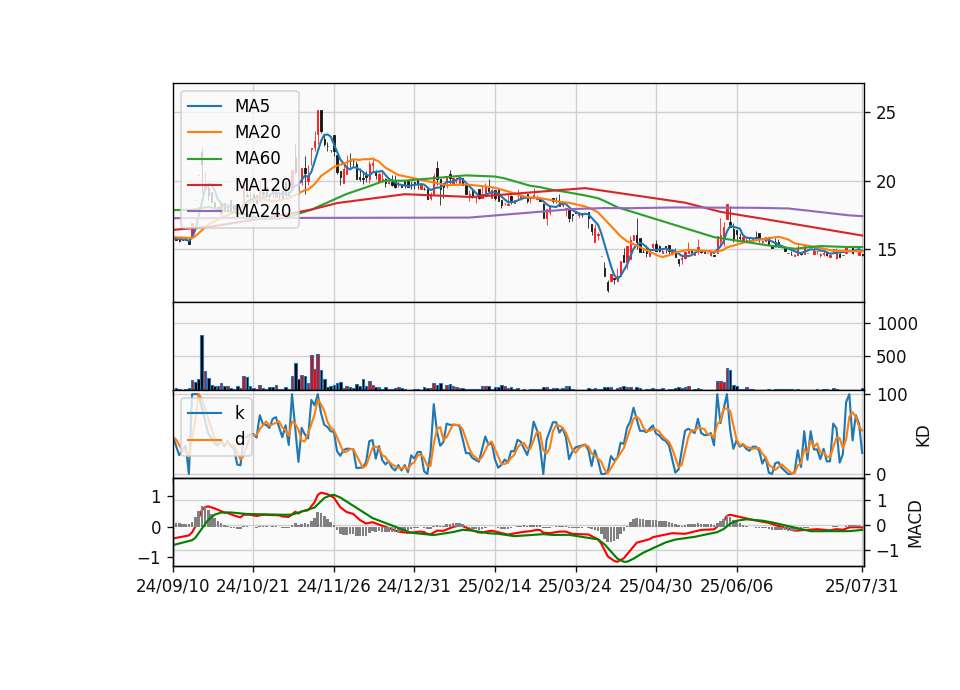The image size is (960, 690).
Task: Click the k legend label in KD panel
Action: (239, 413)
